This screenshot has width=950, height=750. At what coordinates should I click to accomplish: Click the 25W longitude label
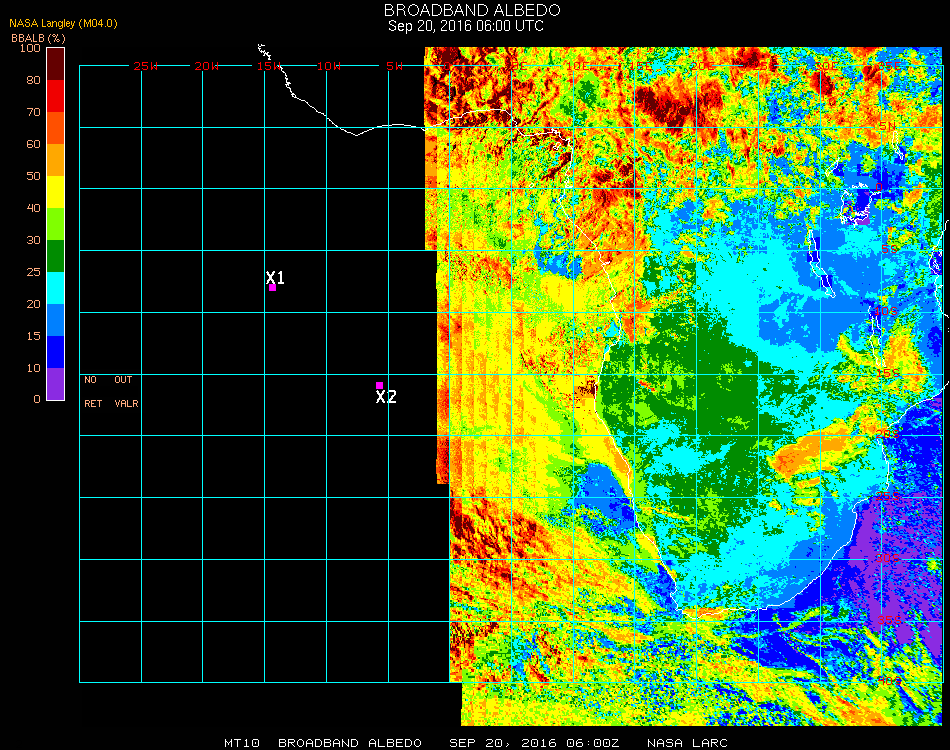tap(146, 66)
